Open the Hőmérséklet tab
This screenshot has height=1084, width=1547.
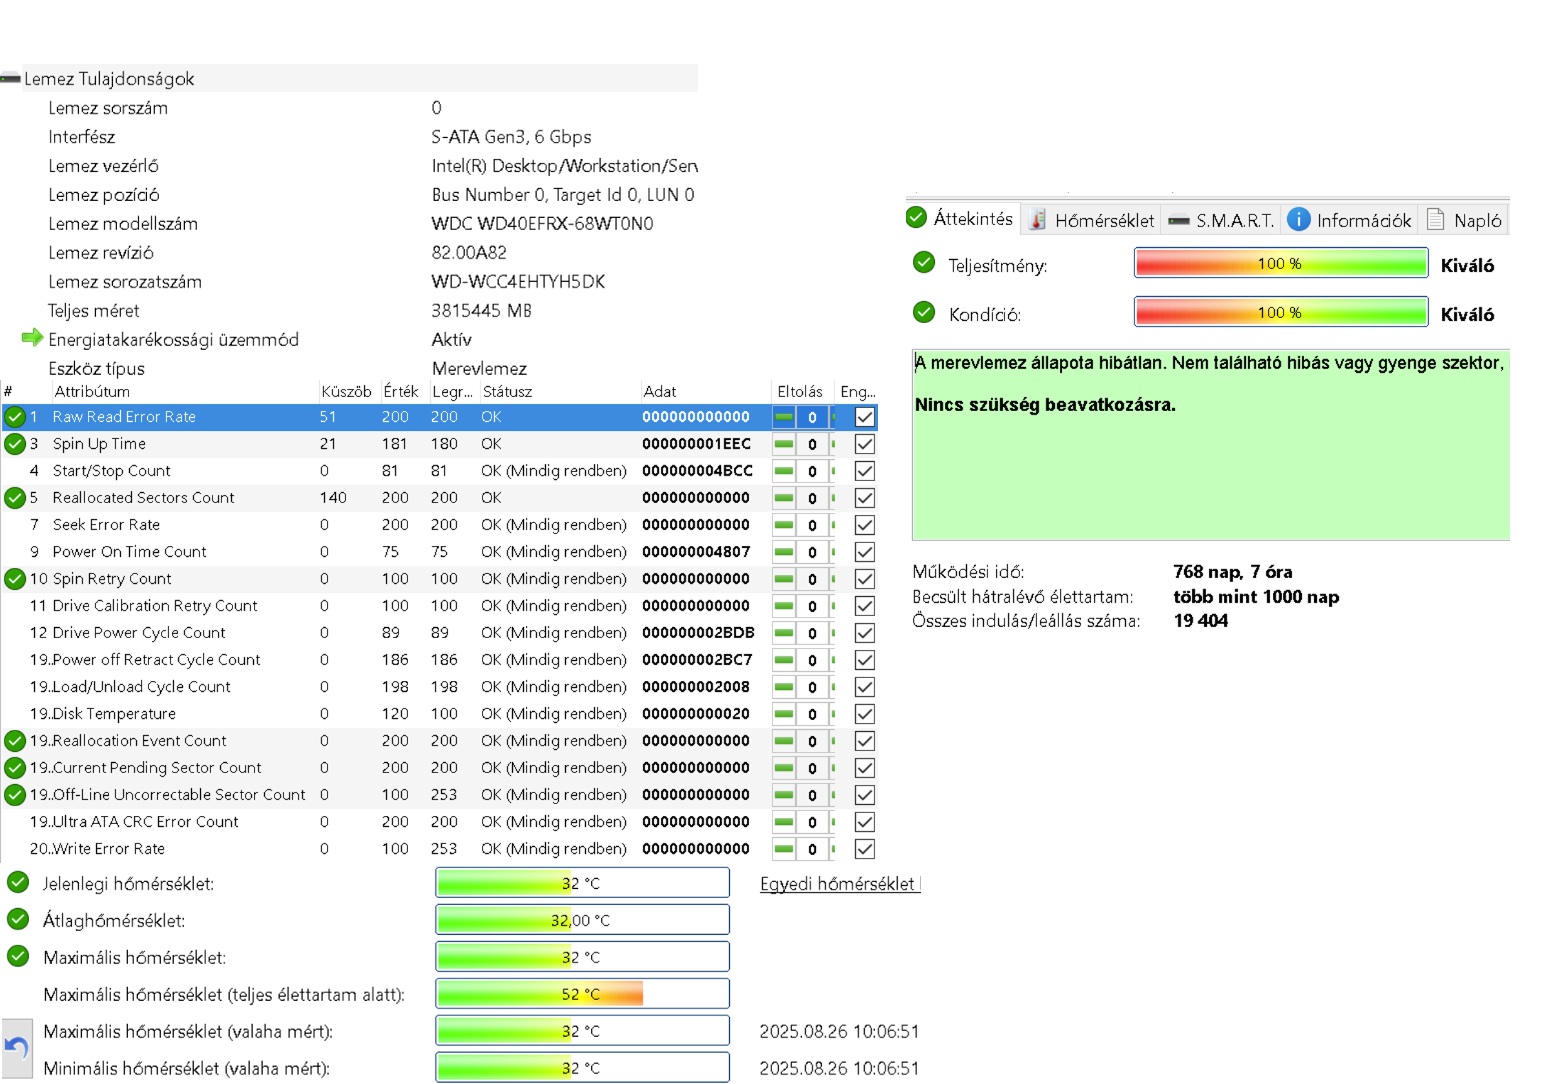1091,220
